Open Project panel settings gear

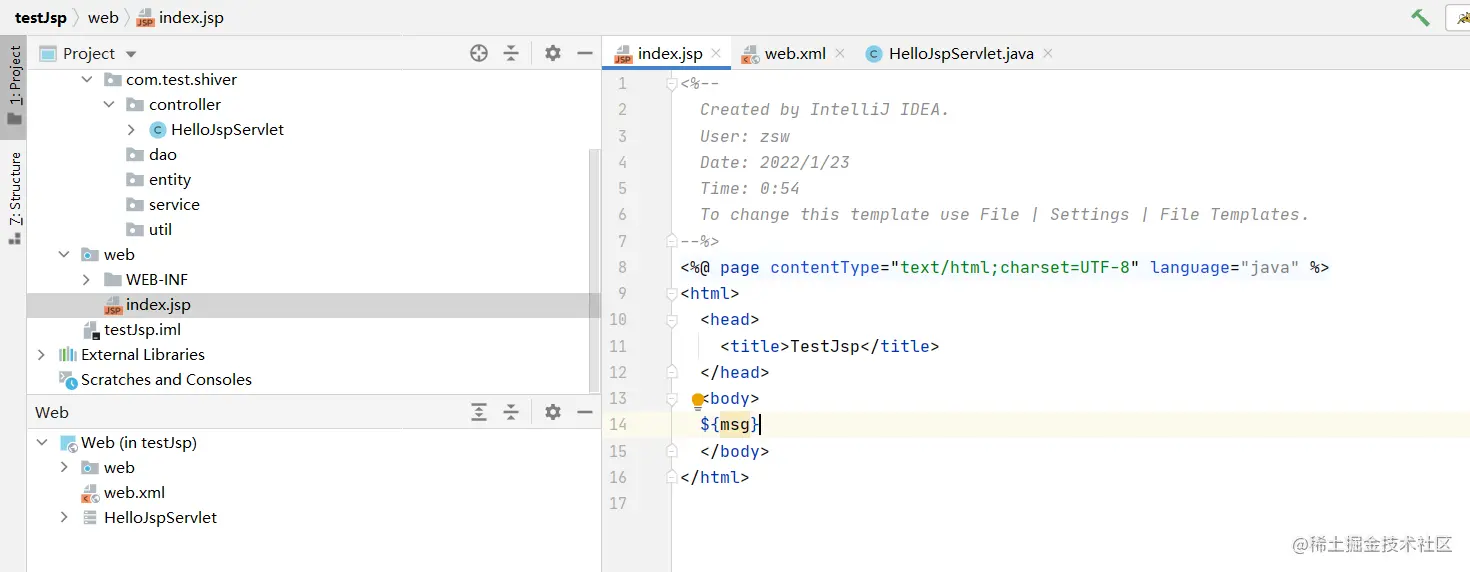(553, 53)
